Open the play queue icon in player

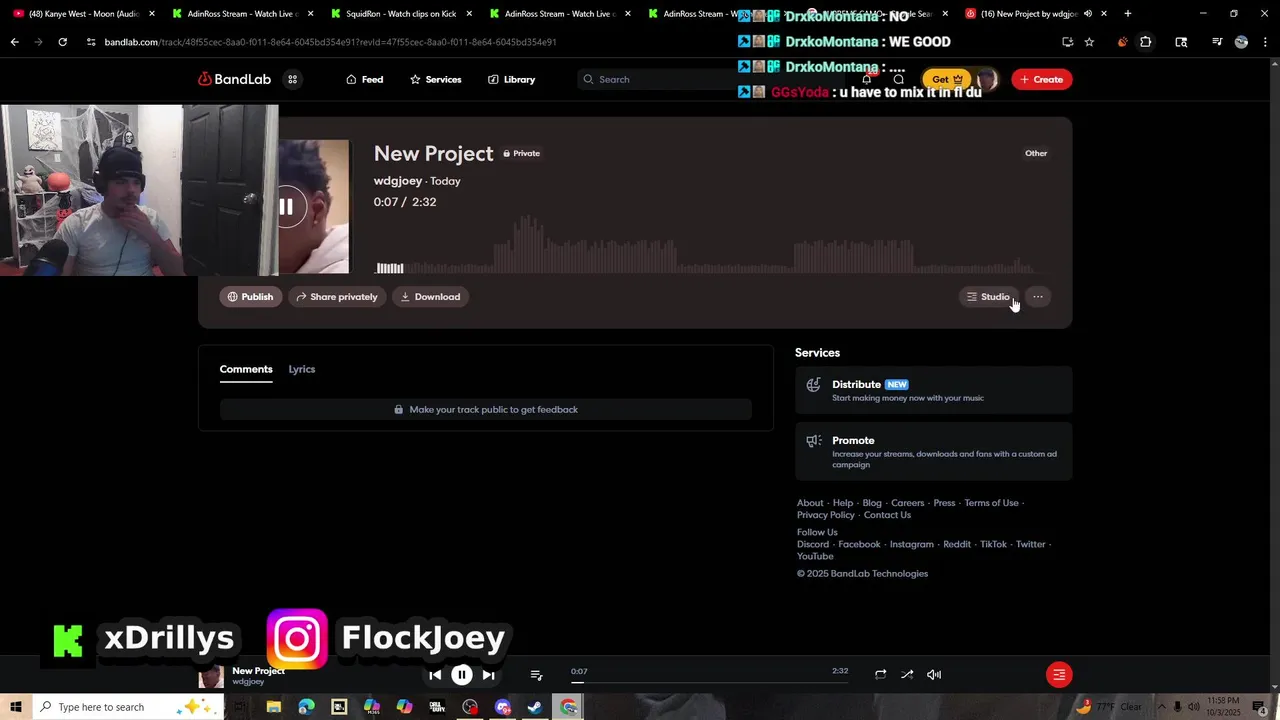click(536, 675)
